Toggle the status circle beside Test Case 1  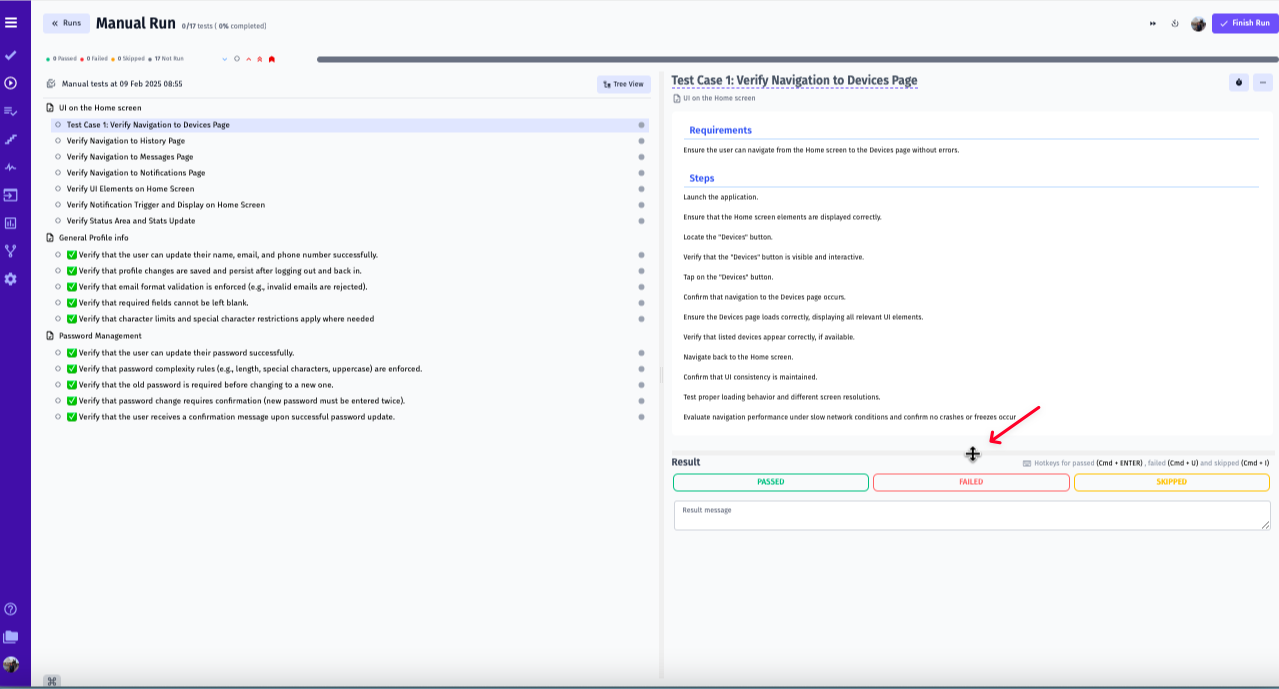[x=57, y=124]
